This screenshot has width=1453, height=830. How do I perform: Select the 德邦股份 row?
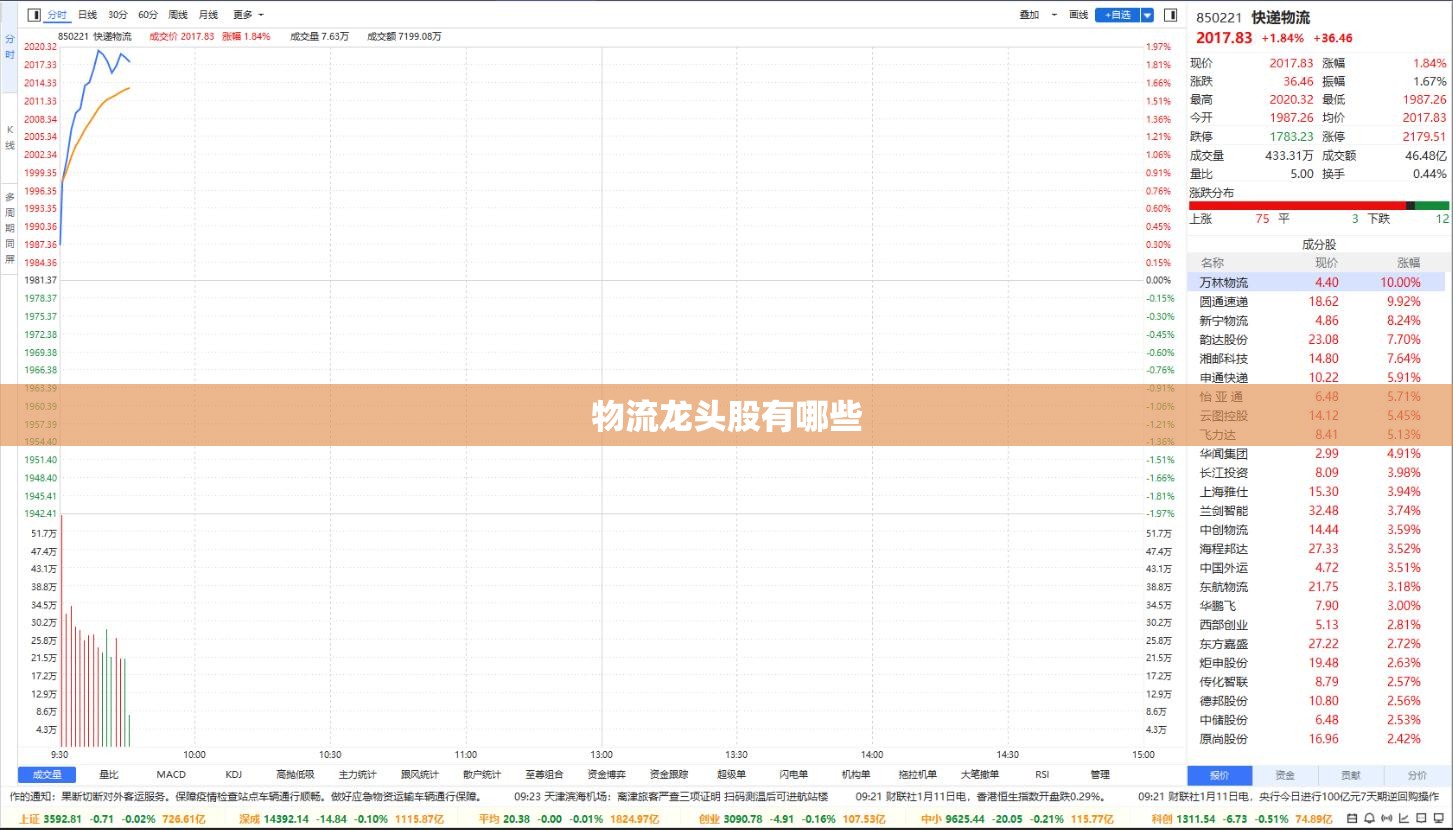[1316, 700]
